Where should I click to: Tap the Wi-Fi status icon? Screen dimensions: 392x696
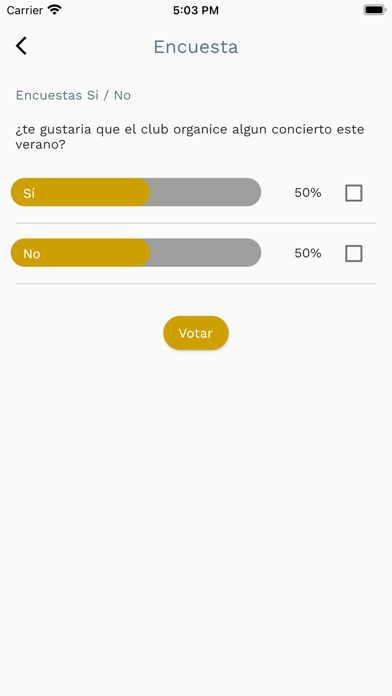[55, 10]
